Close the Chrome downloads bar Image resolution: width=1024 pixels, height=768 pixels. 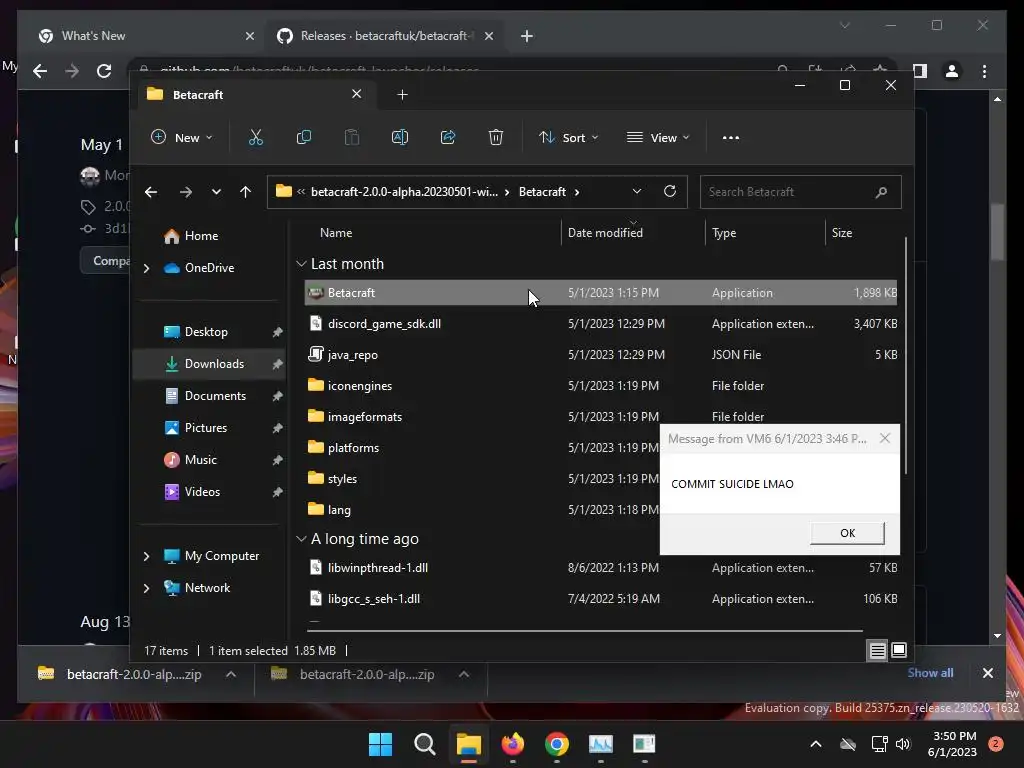(987, 673)
